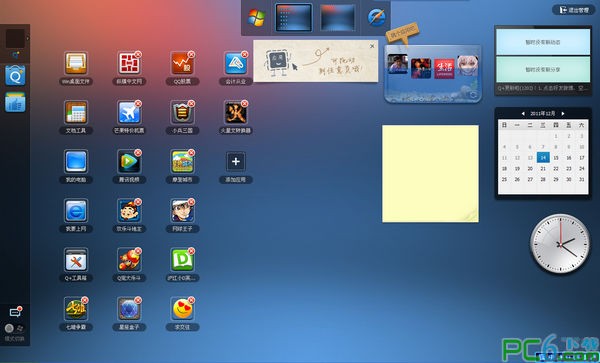Click the small Windows flag icon at sidebar bottom
This screenshot has height=363, width=600.
point(20,328)
